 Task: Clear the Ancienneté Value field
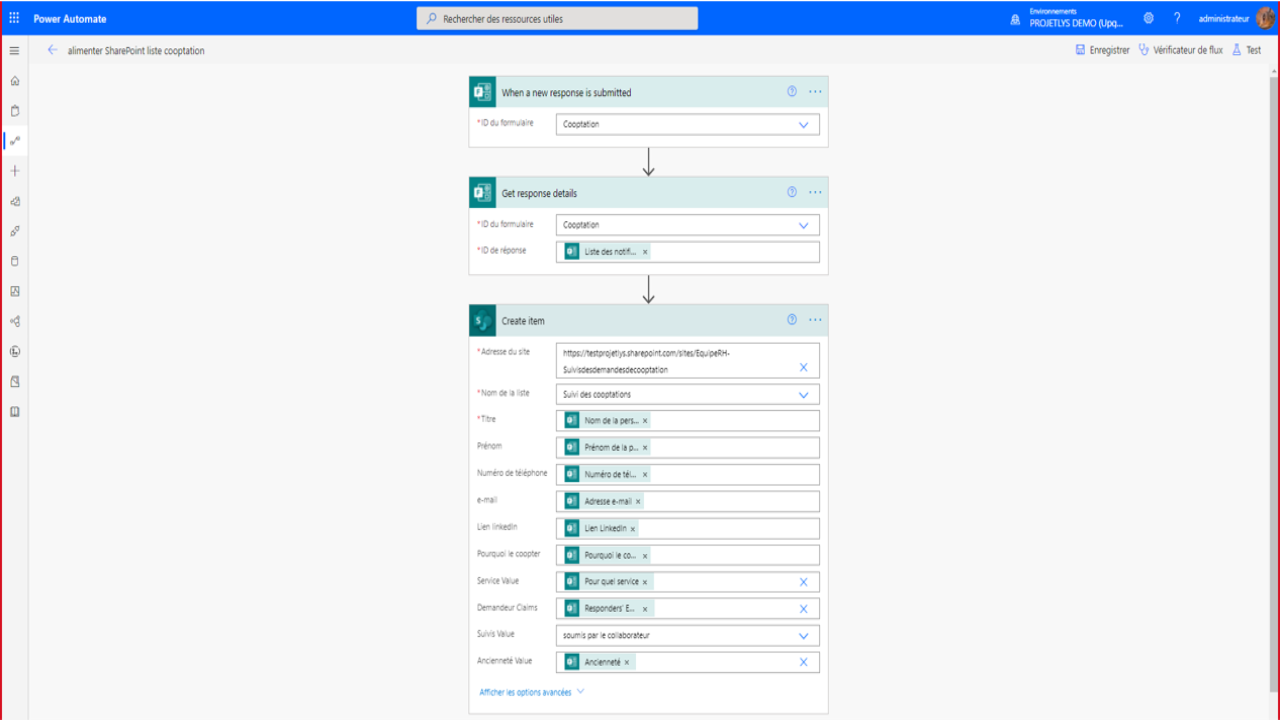click(x=803, y=662)
